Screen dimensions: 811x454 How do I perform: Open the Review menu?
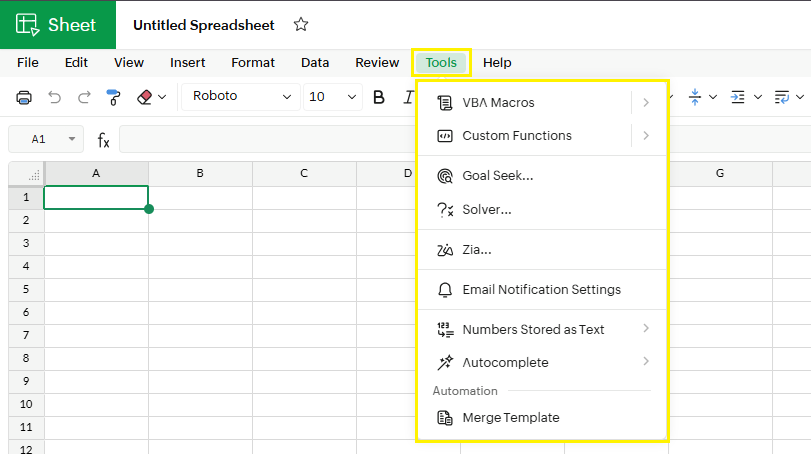click(x=377, y=63)
